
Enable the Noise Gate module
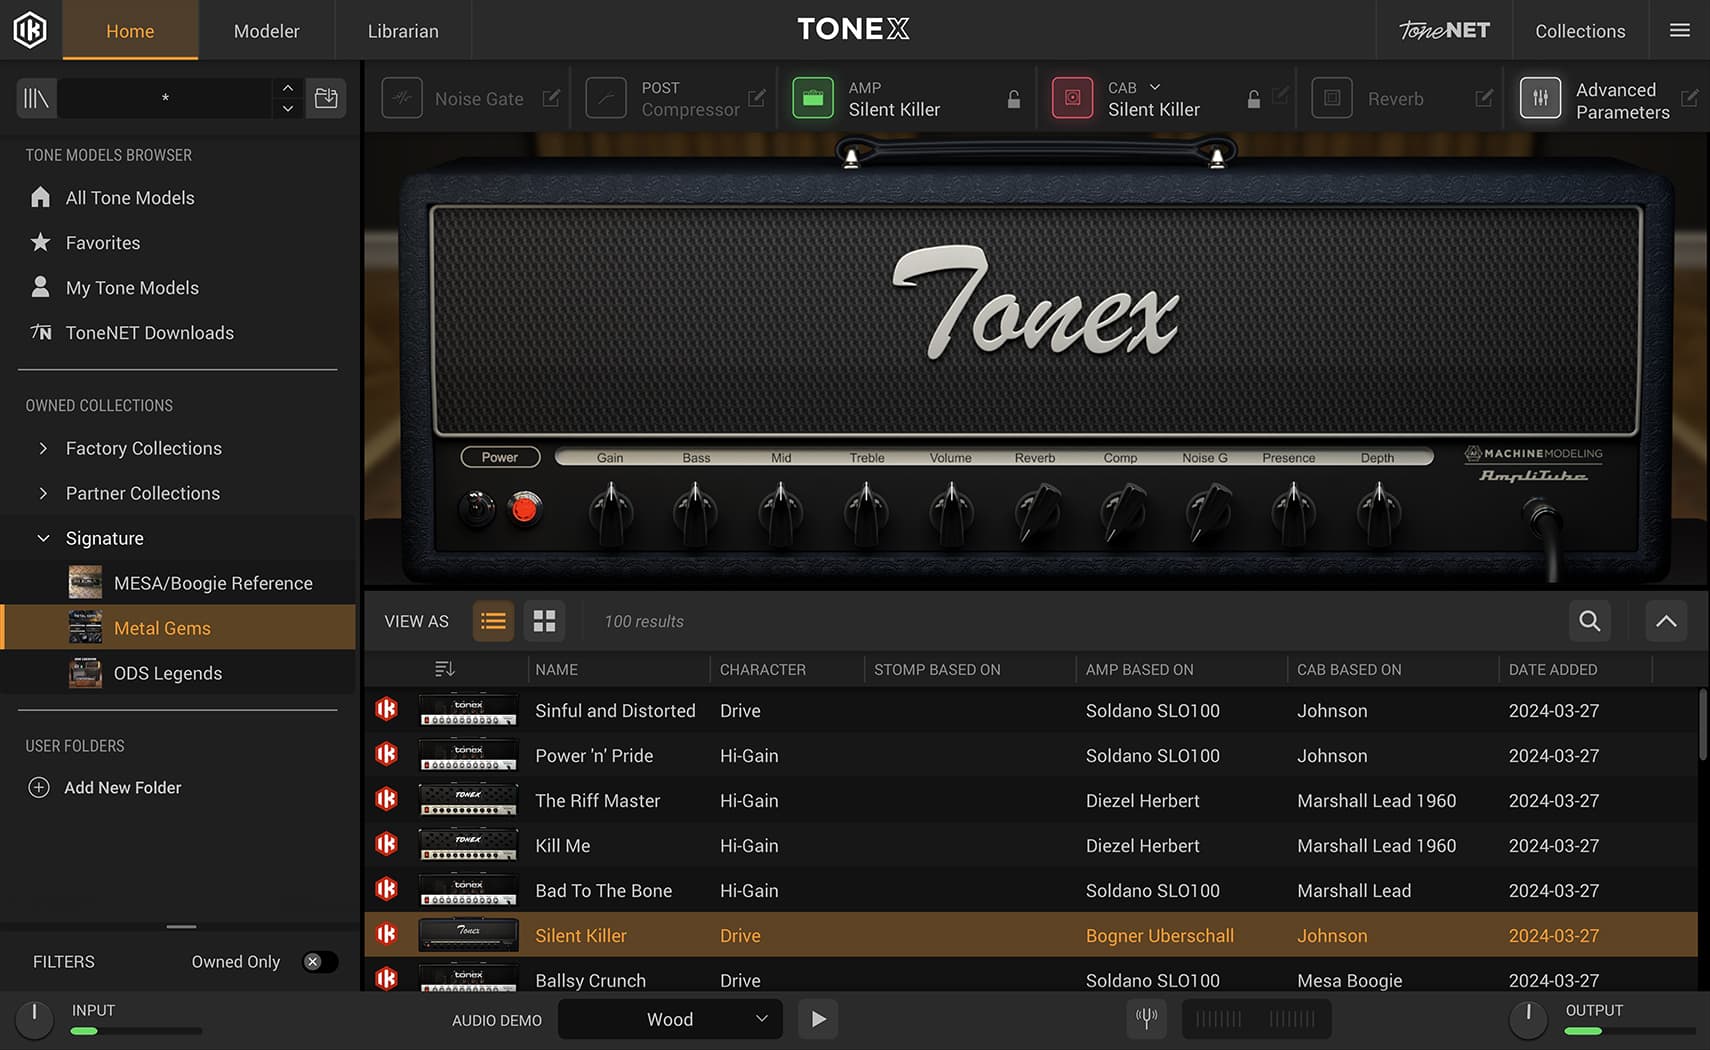(402, 98)
